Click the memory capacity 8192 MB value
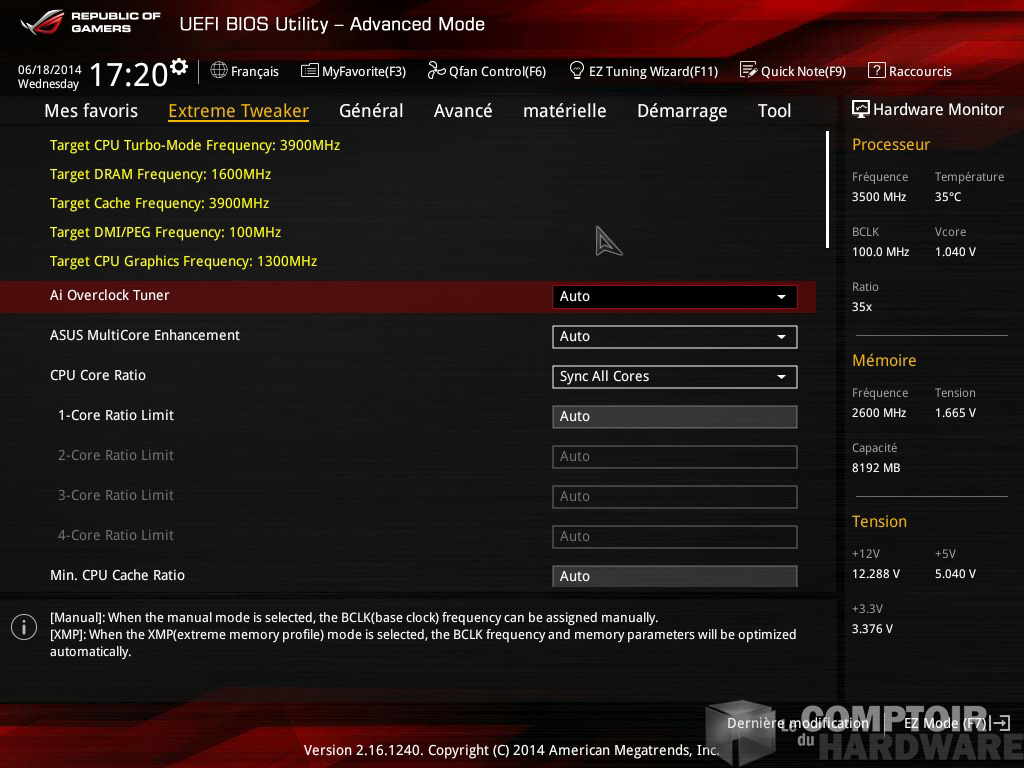 point(876,468)
